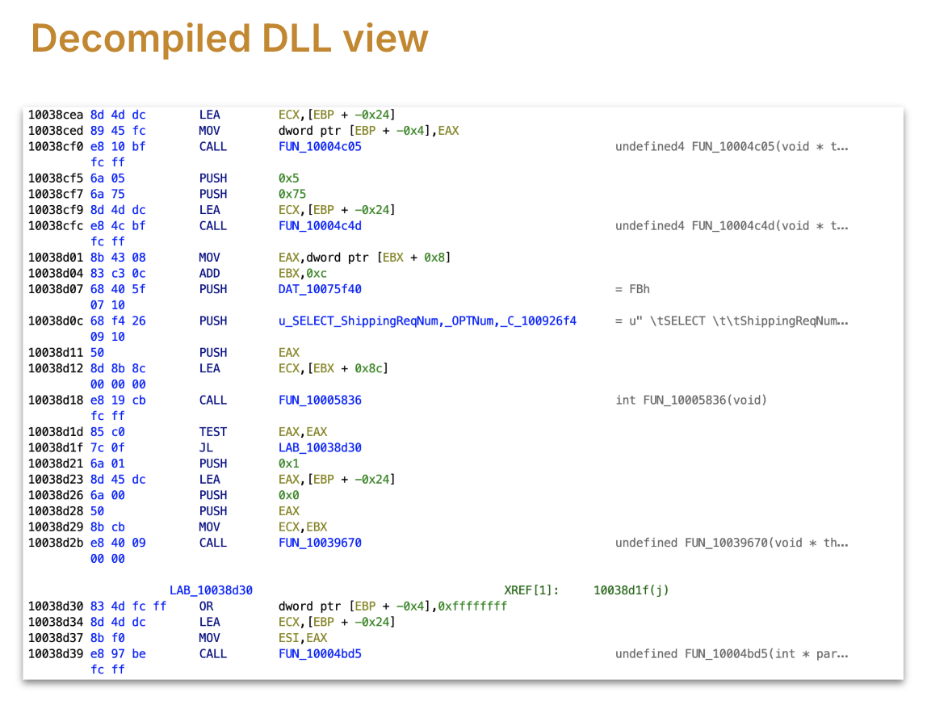Select the OR mnemonic below the label

coord(207,606)
